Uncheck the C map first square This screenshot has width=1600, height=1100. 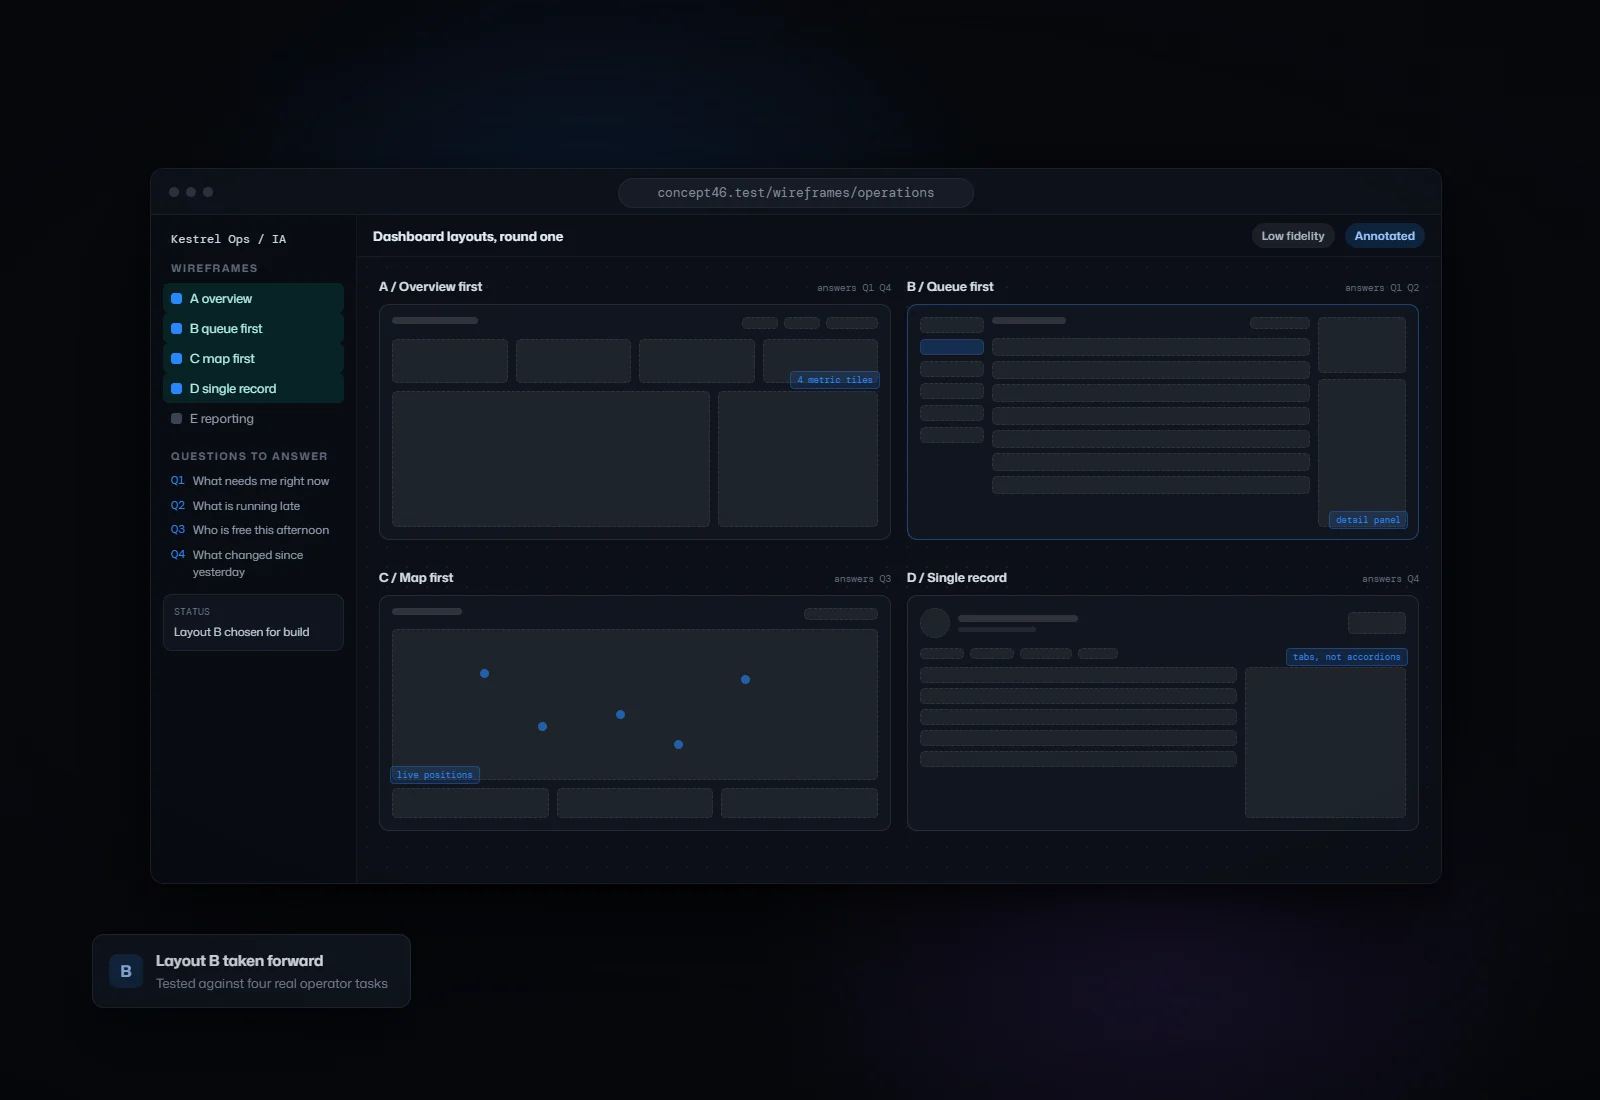click(177, 359)
